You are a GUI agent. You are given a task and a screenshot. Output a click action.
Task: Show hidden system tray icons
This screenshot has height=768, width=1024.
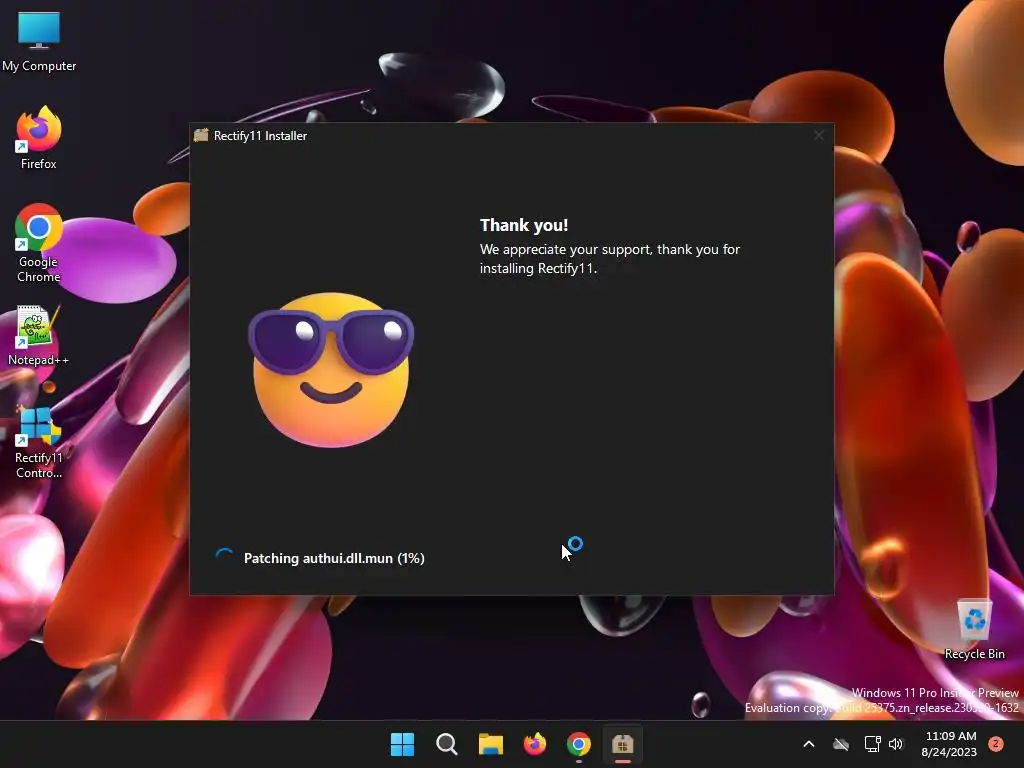point(808,744)
